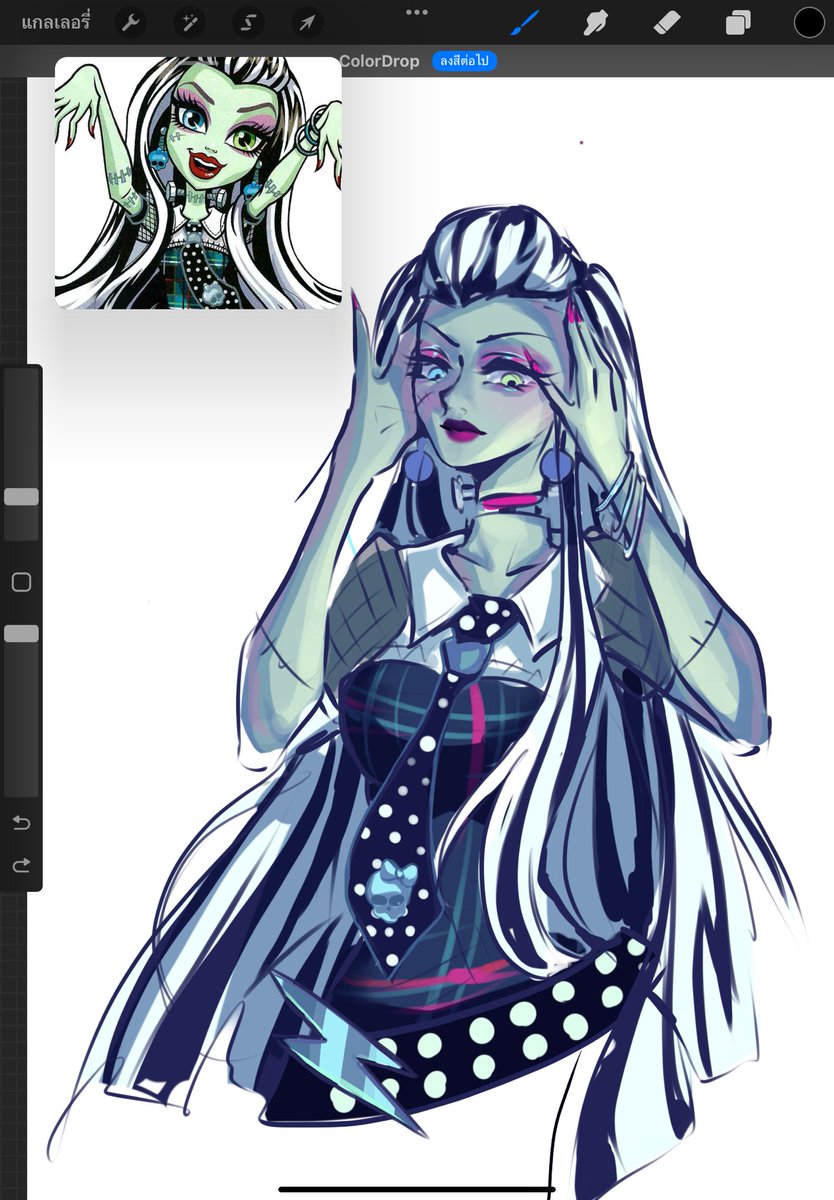This screenshot has width=834, height=1200.
Task: Redo the action using sidebar arrow
Action: coord(21,866)
